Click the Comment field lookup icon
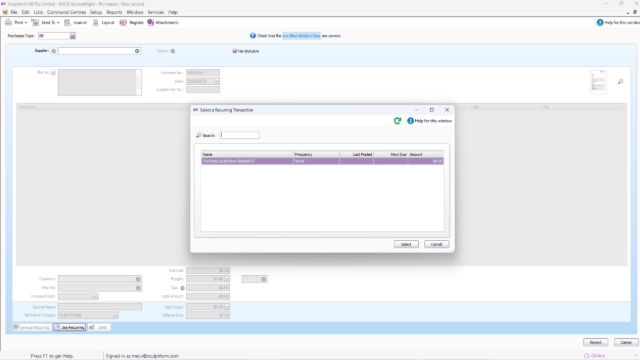 pyautogui.click(x=138, y=279)
